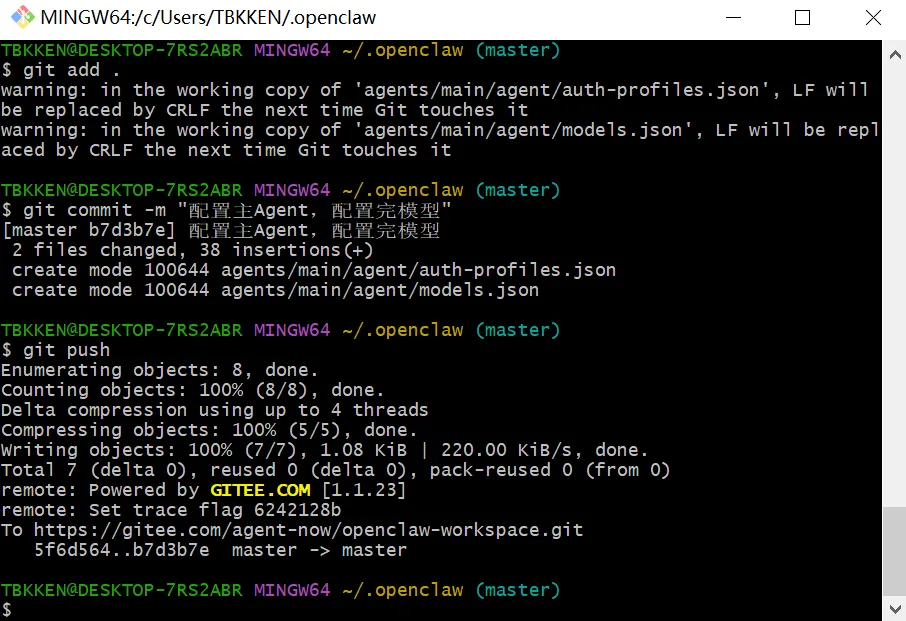
Task: Click the gitee.com openclaw-workspace.git URL
Action: click(309, 530)
